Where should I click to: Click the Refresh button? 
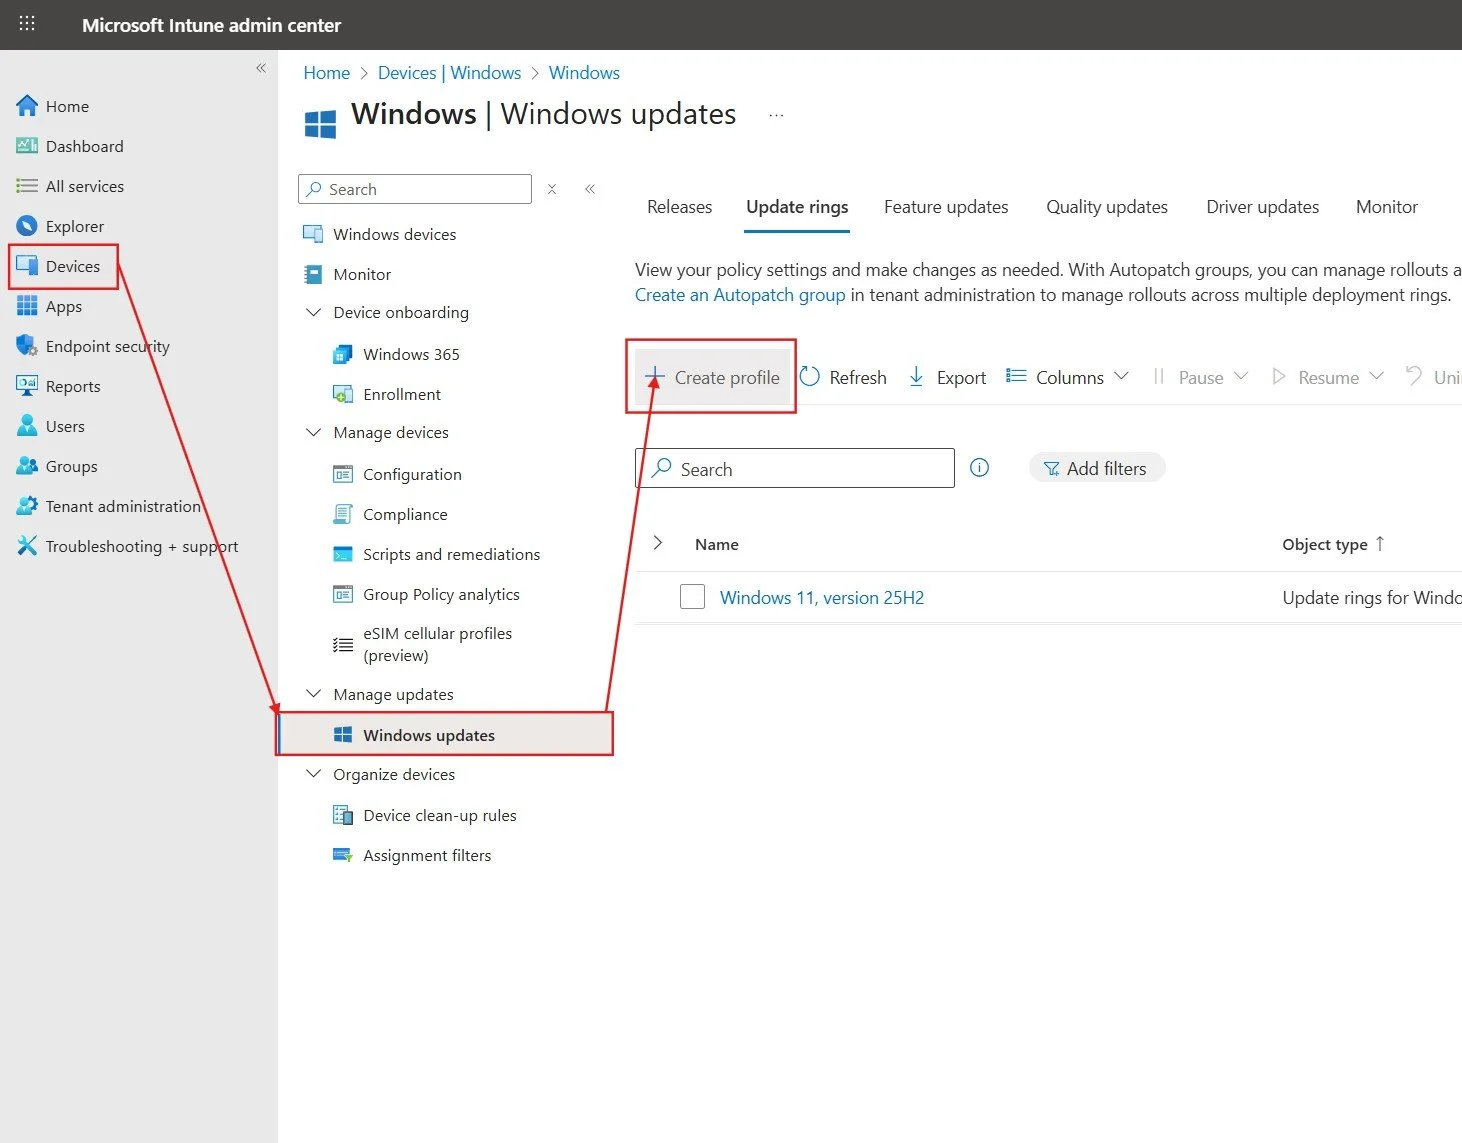tap(844, 377)
